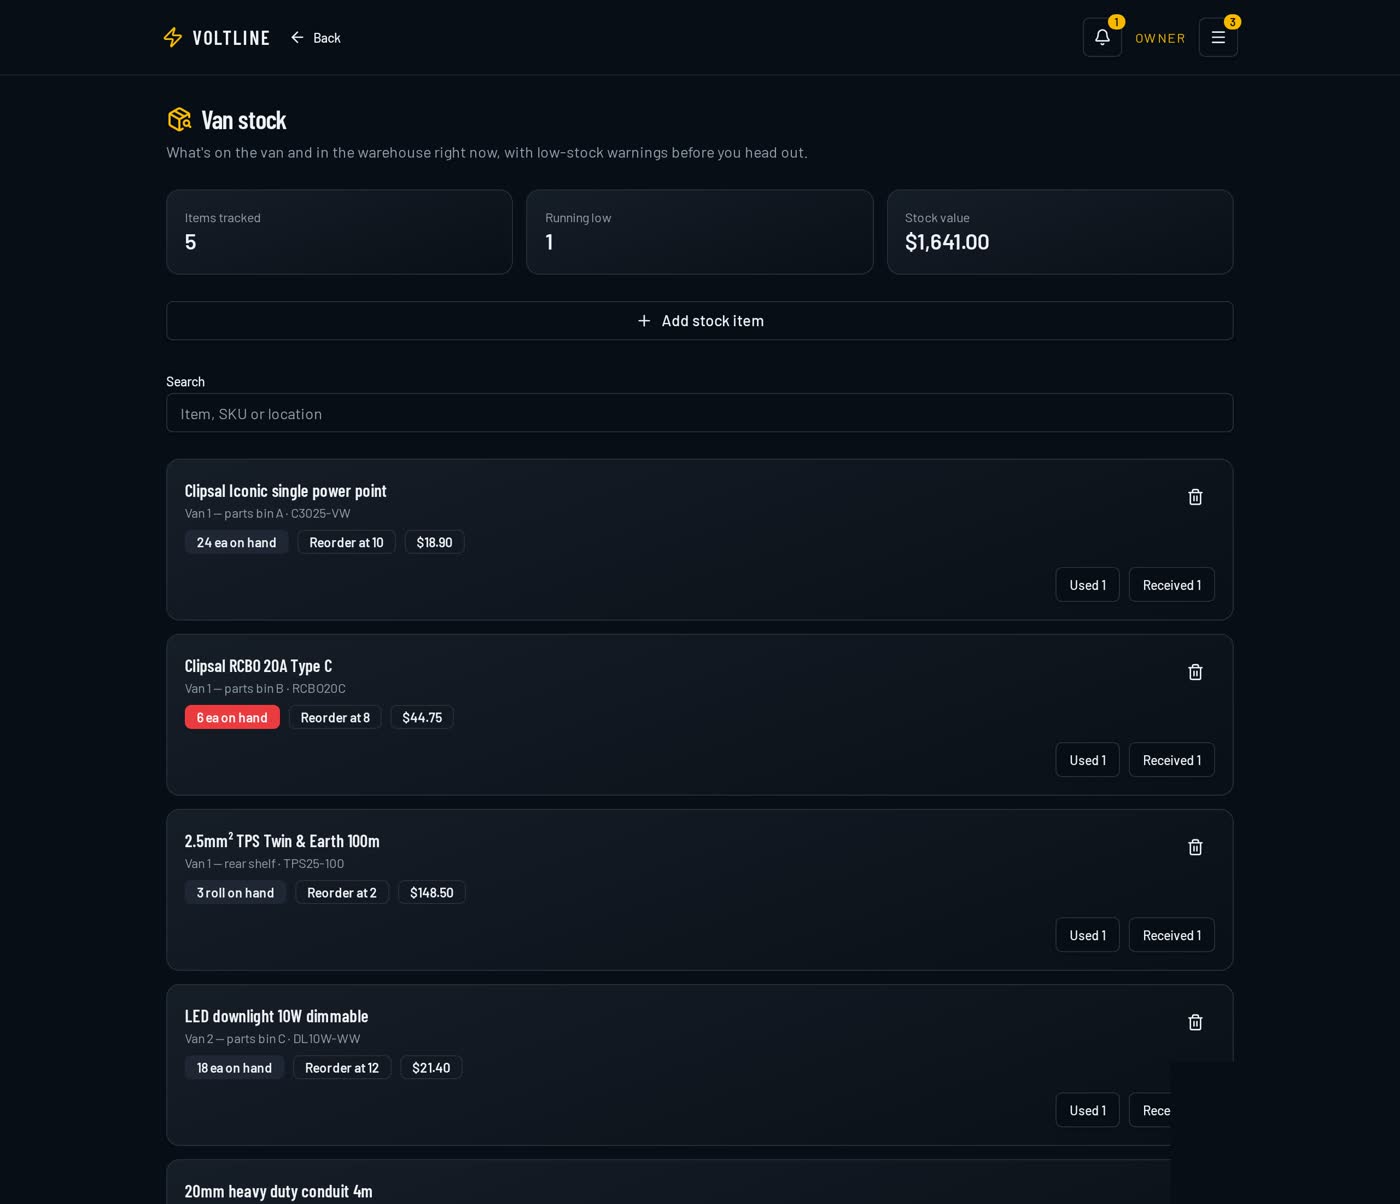Click the 2.5mm² TPS Twin & Earth 100m title

click(x=282, y=840)
